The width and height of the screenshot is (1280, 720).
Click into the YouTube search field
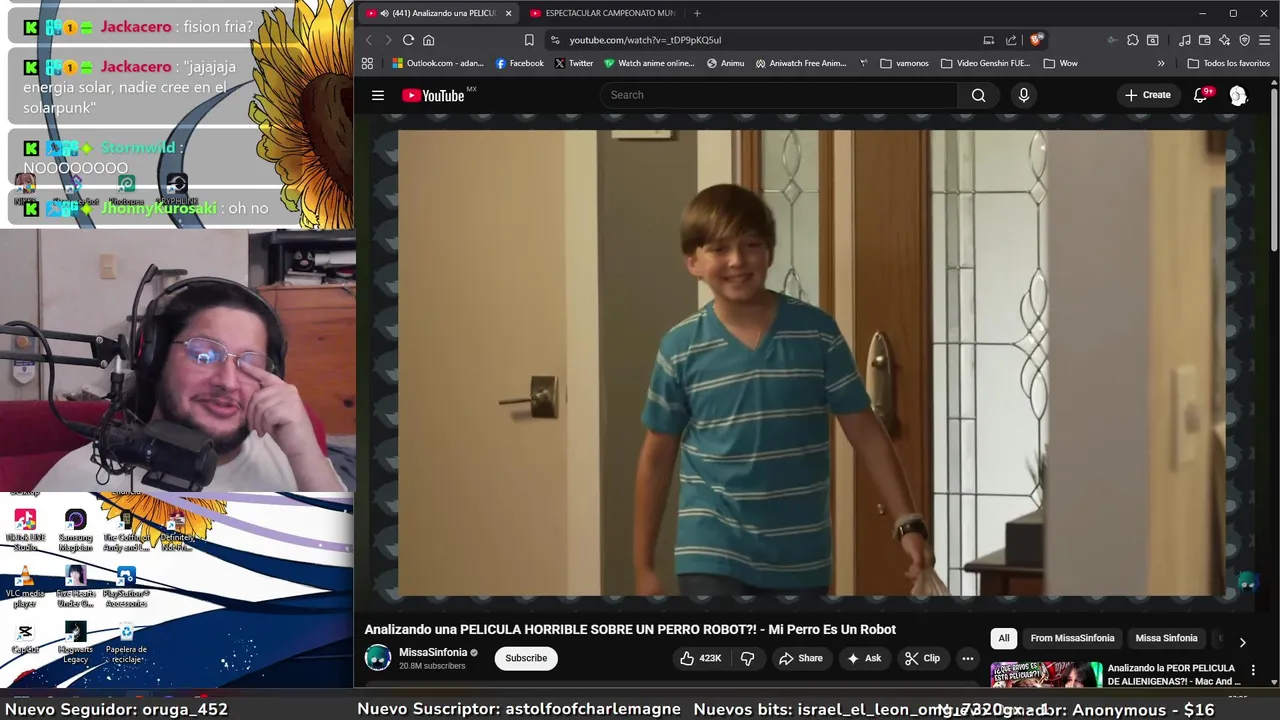point(779,95)
